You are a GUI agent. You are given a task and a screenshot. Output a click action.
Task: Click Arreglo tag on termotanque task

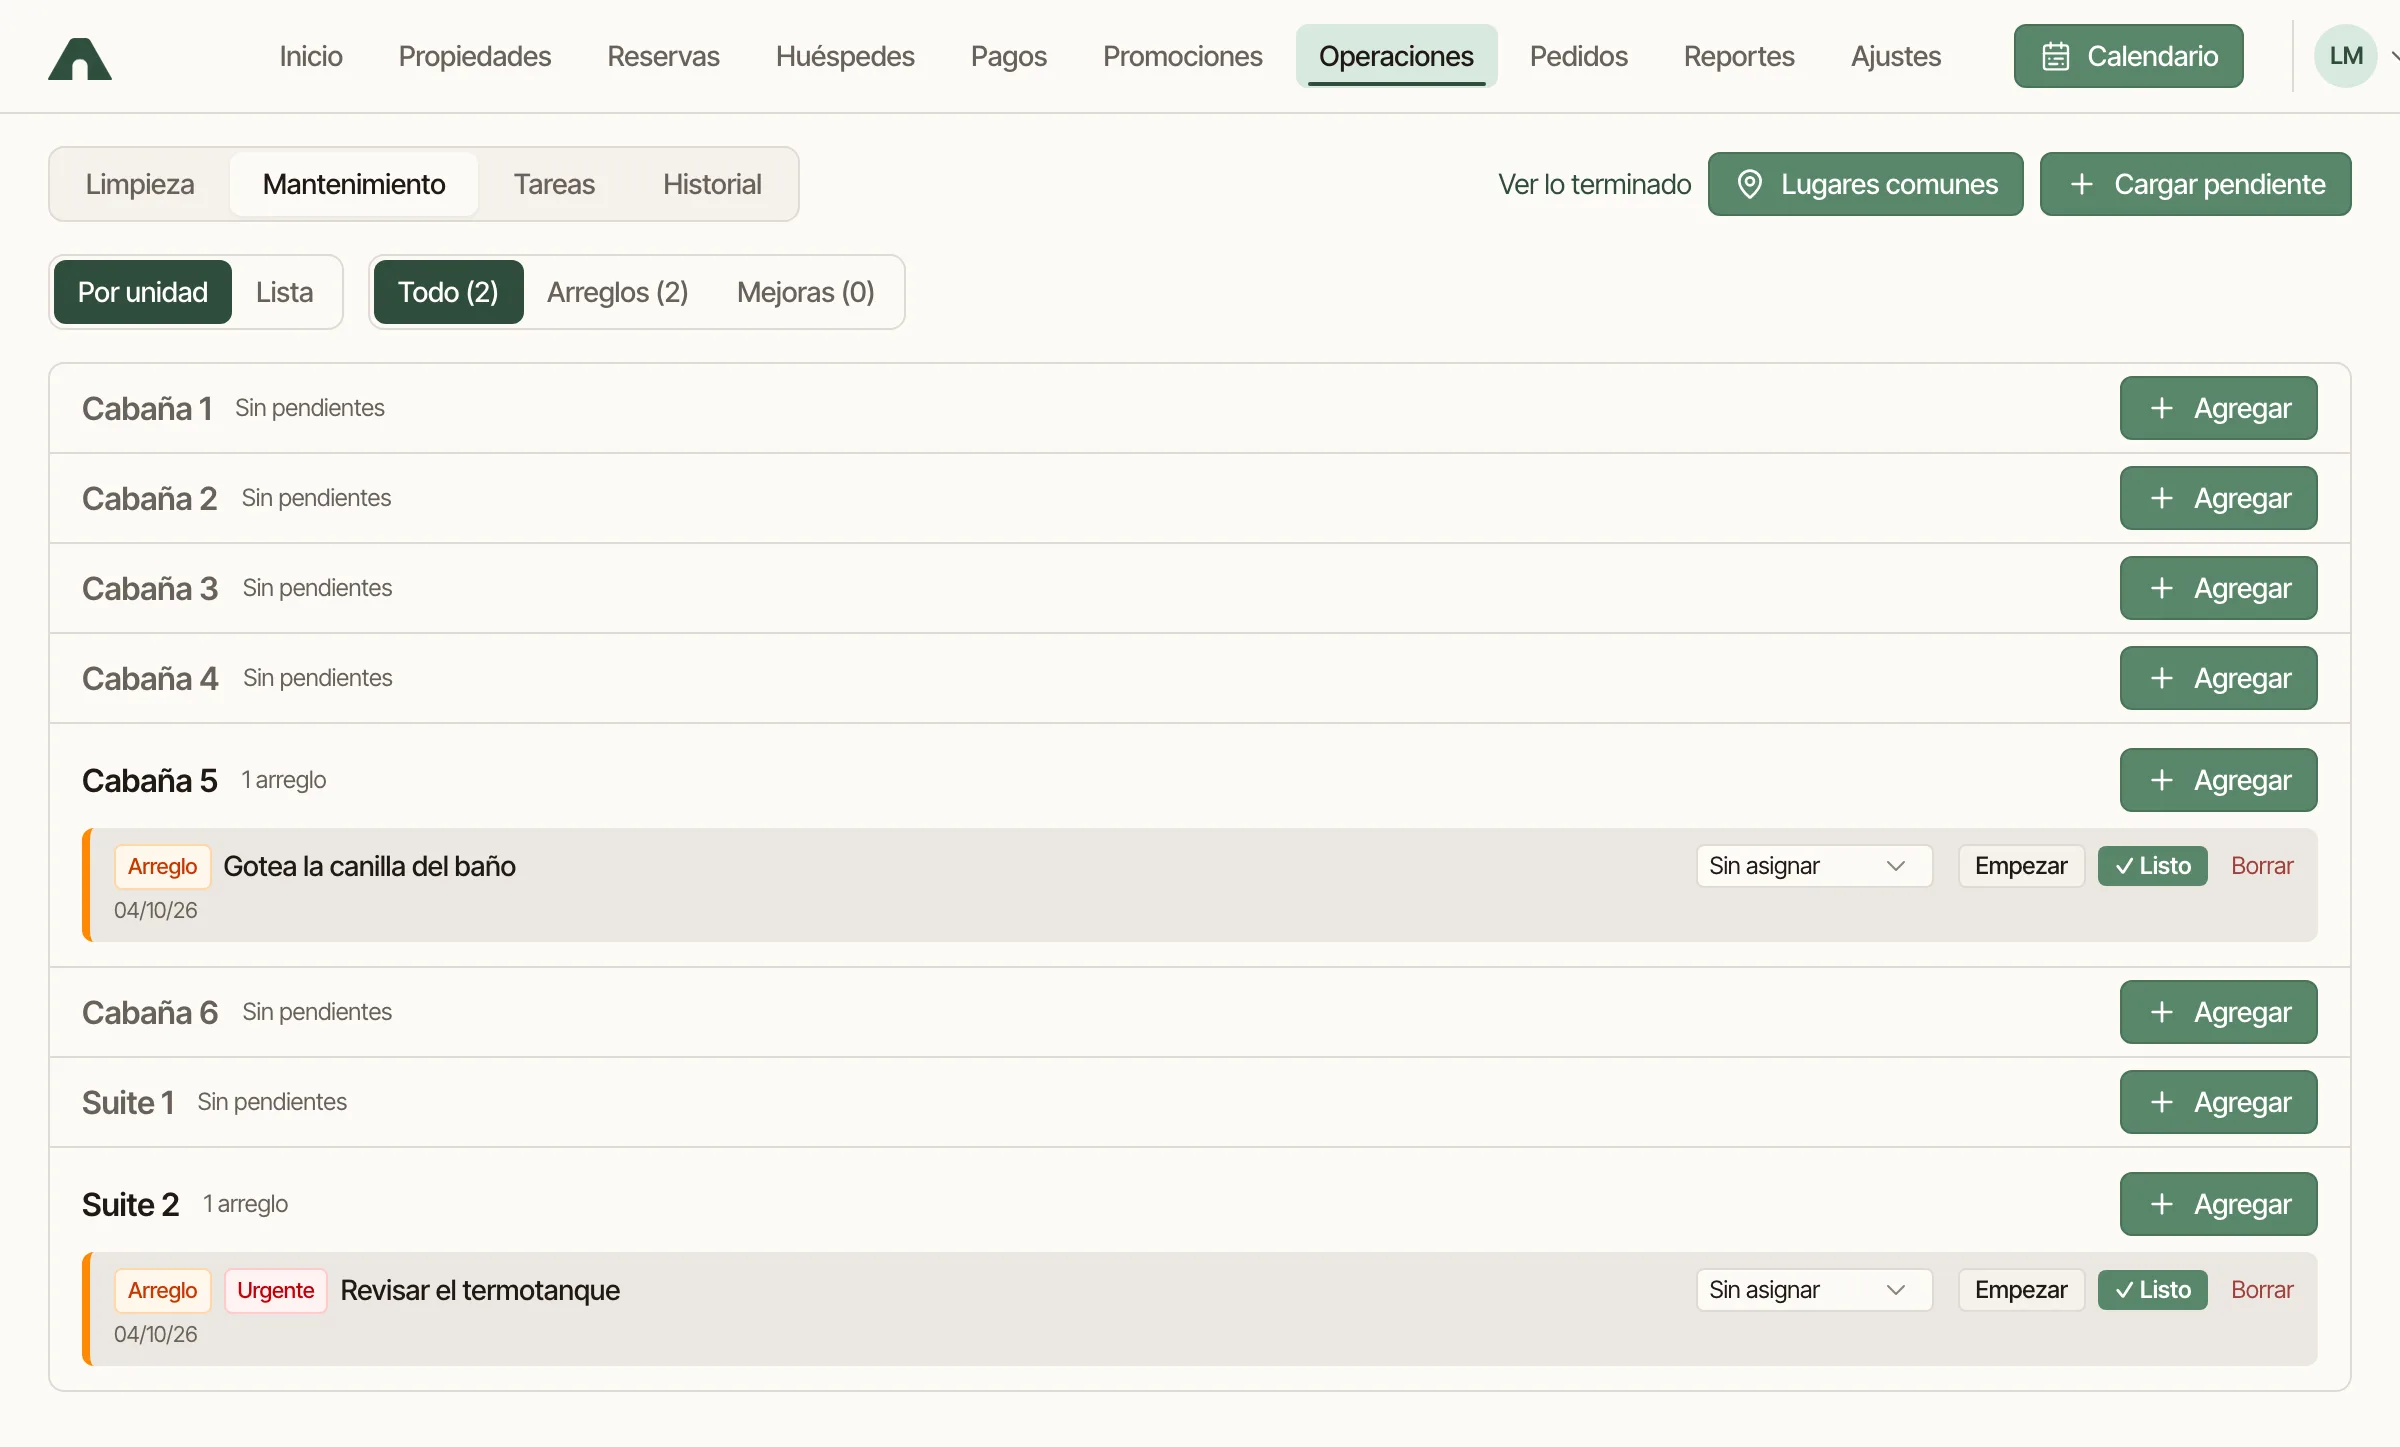(162, 1290)
